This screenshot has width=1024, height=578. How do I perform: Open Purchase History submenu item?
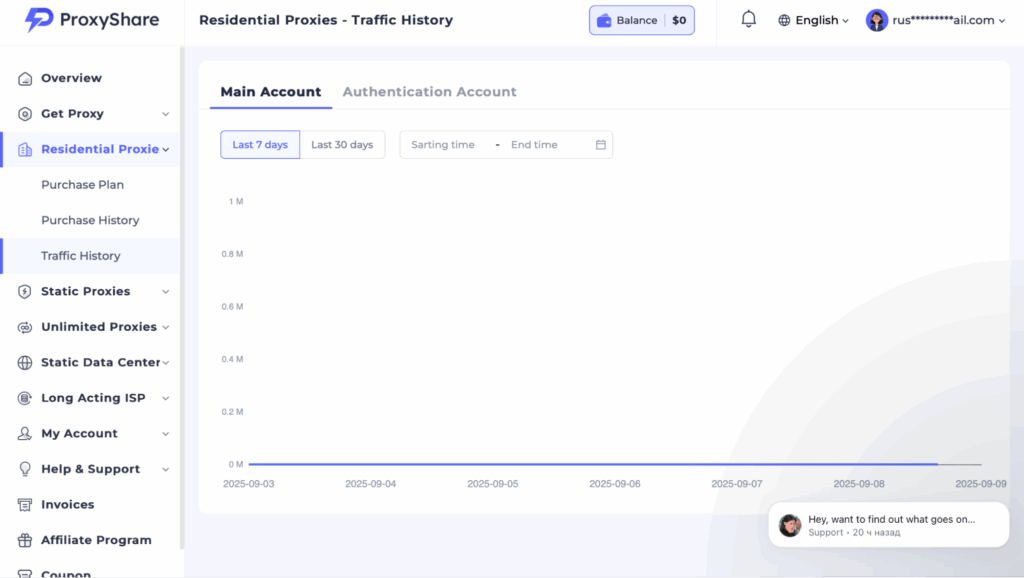pos(90,220)
